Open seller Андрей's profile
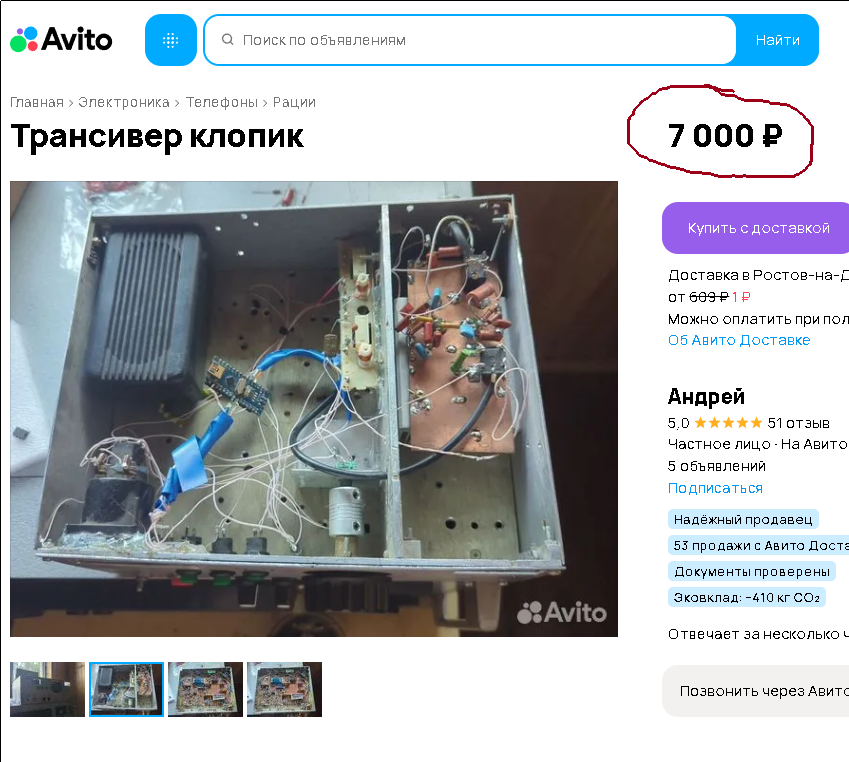This screenshot has height=762, width=849. click(706, 396)
